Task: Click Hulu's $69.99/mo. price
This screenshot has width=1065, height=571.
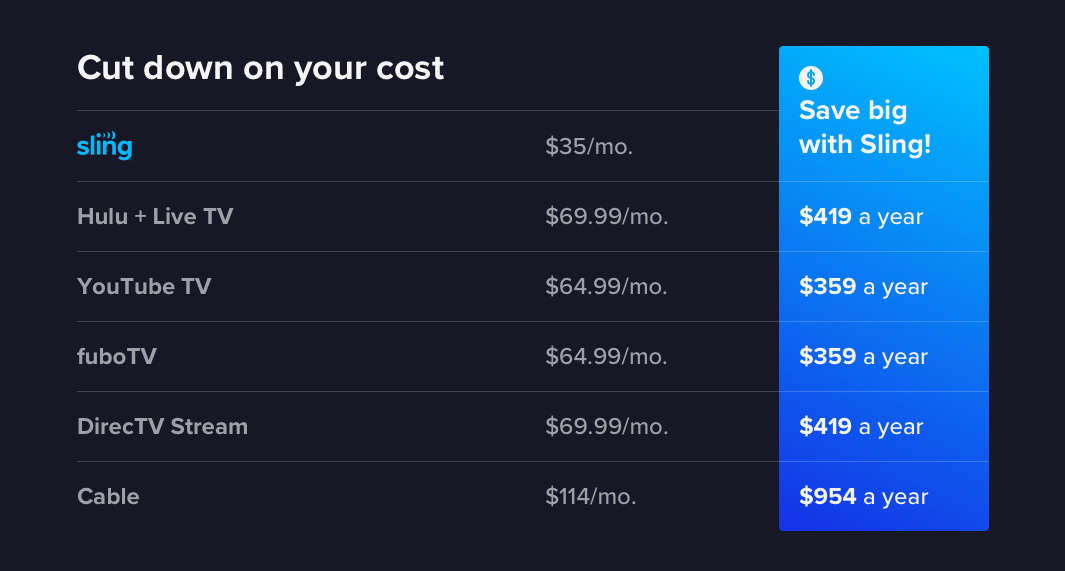Action: coord(607,217)
